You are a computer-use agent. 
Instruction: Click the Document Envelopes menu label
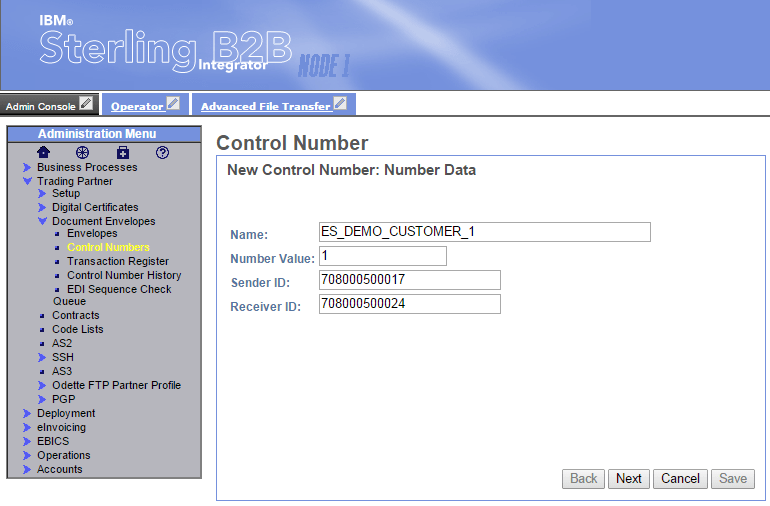coord(104,222)
